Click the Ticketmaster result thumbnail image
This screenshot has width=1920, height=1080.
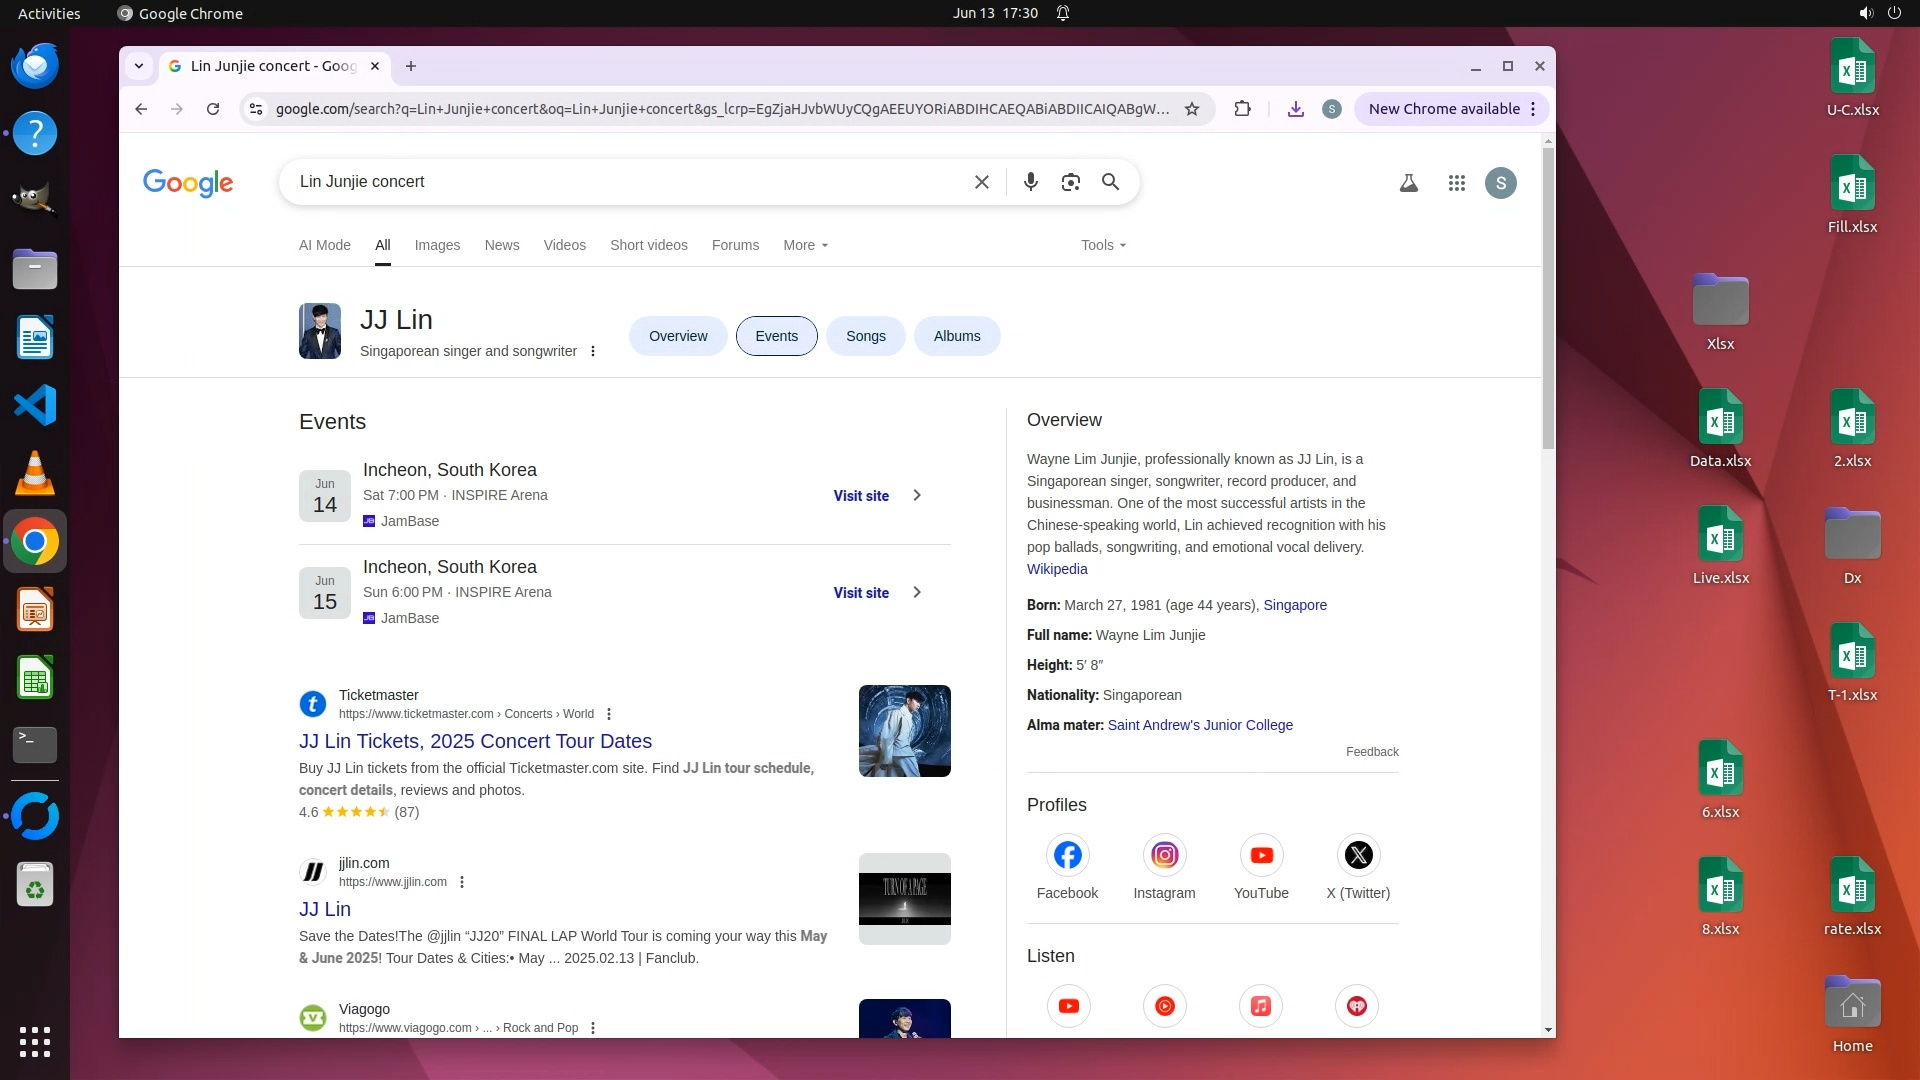pyautogui.click(x=904, y=731)
